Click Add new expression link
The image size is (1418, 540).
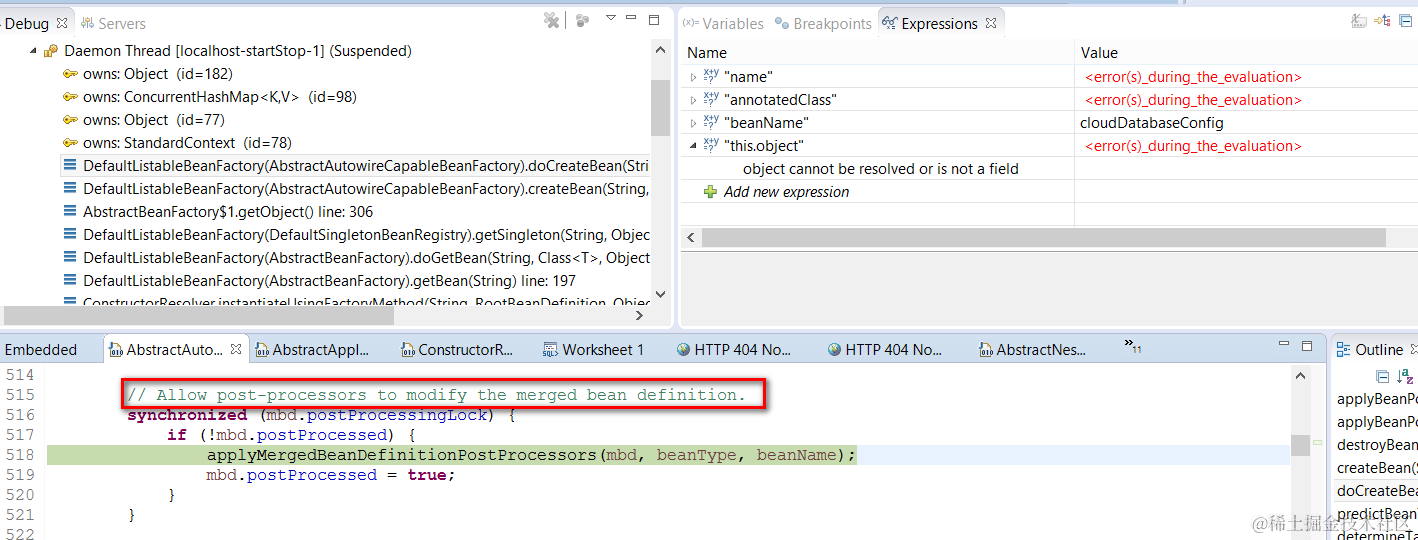click(786, 192)
